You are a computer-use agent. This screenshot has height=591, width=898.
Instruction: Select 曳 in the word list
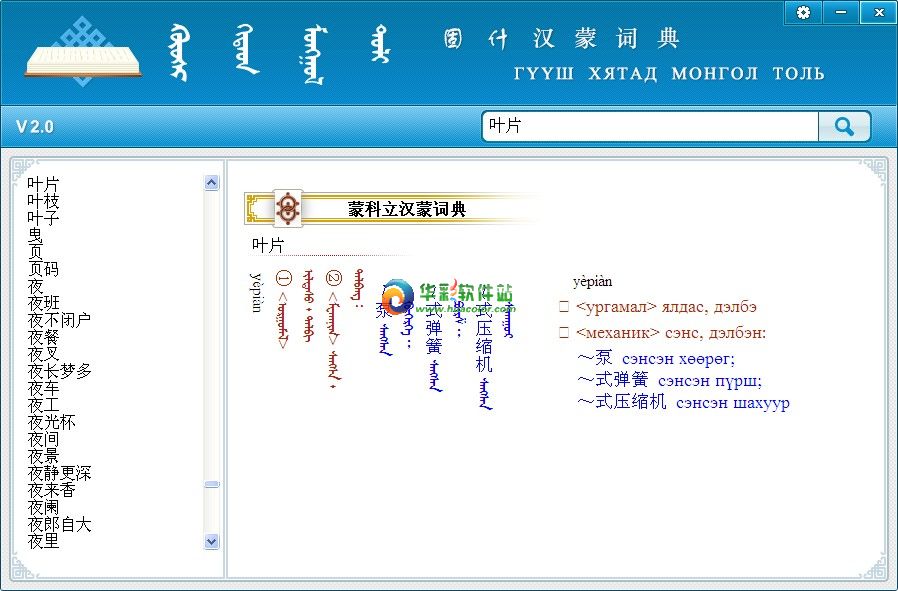tap(35, 235)
